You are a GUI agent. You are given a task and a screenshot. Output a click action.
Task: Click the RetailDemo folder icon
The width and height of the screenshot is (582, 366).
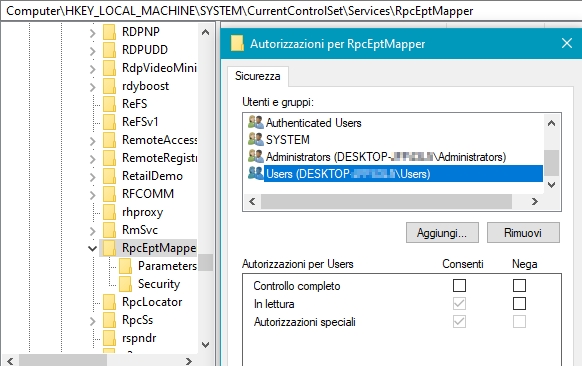click(109, 176)
